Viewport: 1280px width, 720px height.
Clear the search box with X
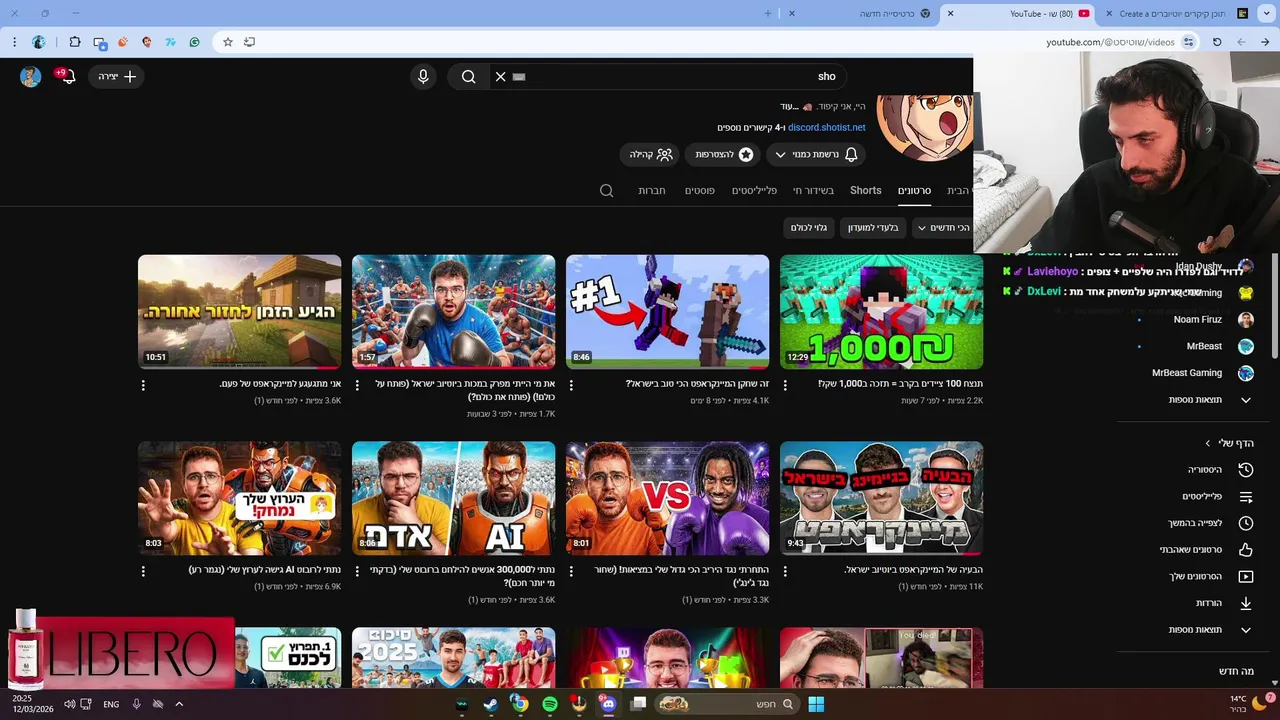(x=501, y=77)
